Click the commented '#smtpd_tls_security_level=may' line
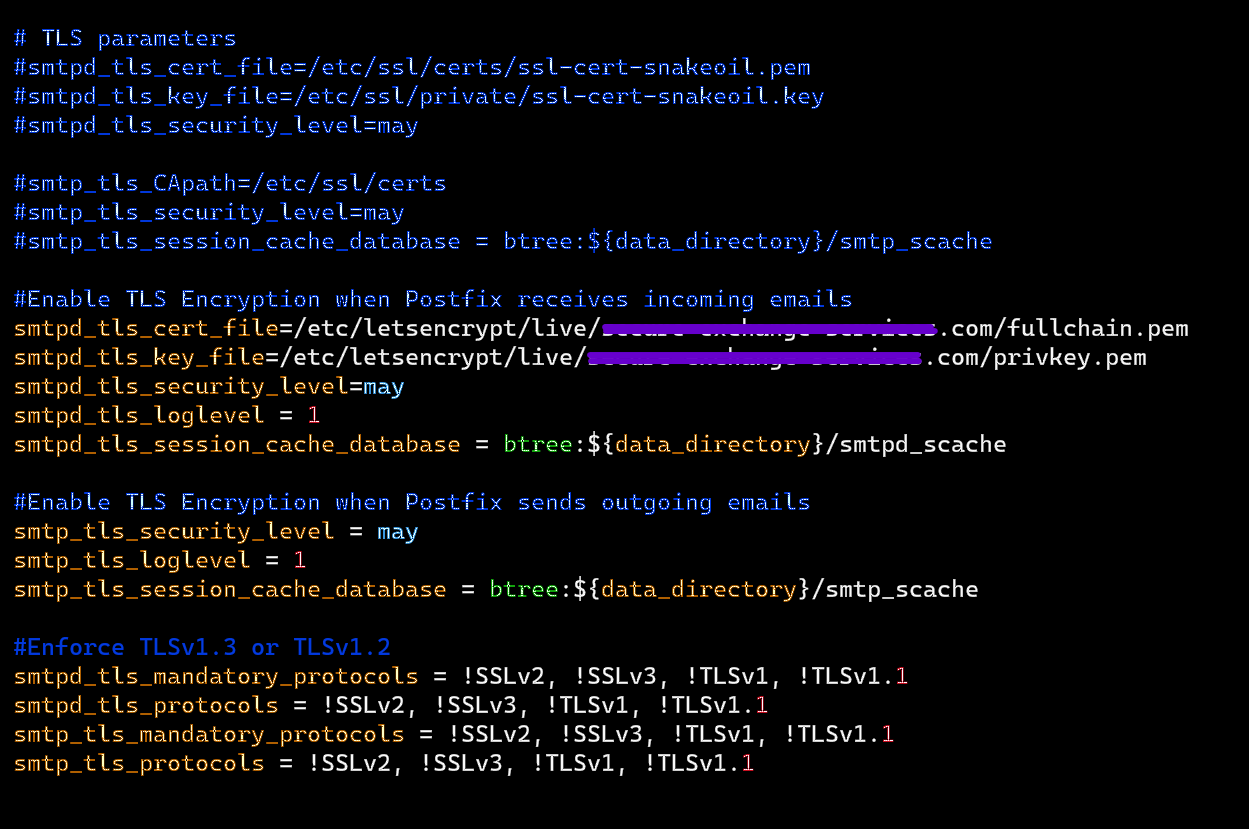Viewport: 1249px width, 829px height. click(x=216, y=126)
